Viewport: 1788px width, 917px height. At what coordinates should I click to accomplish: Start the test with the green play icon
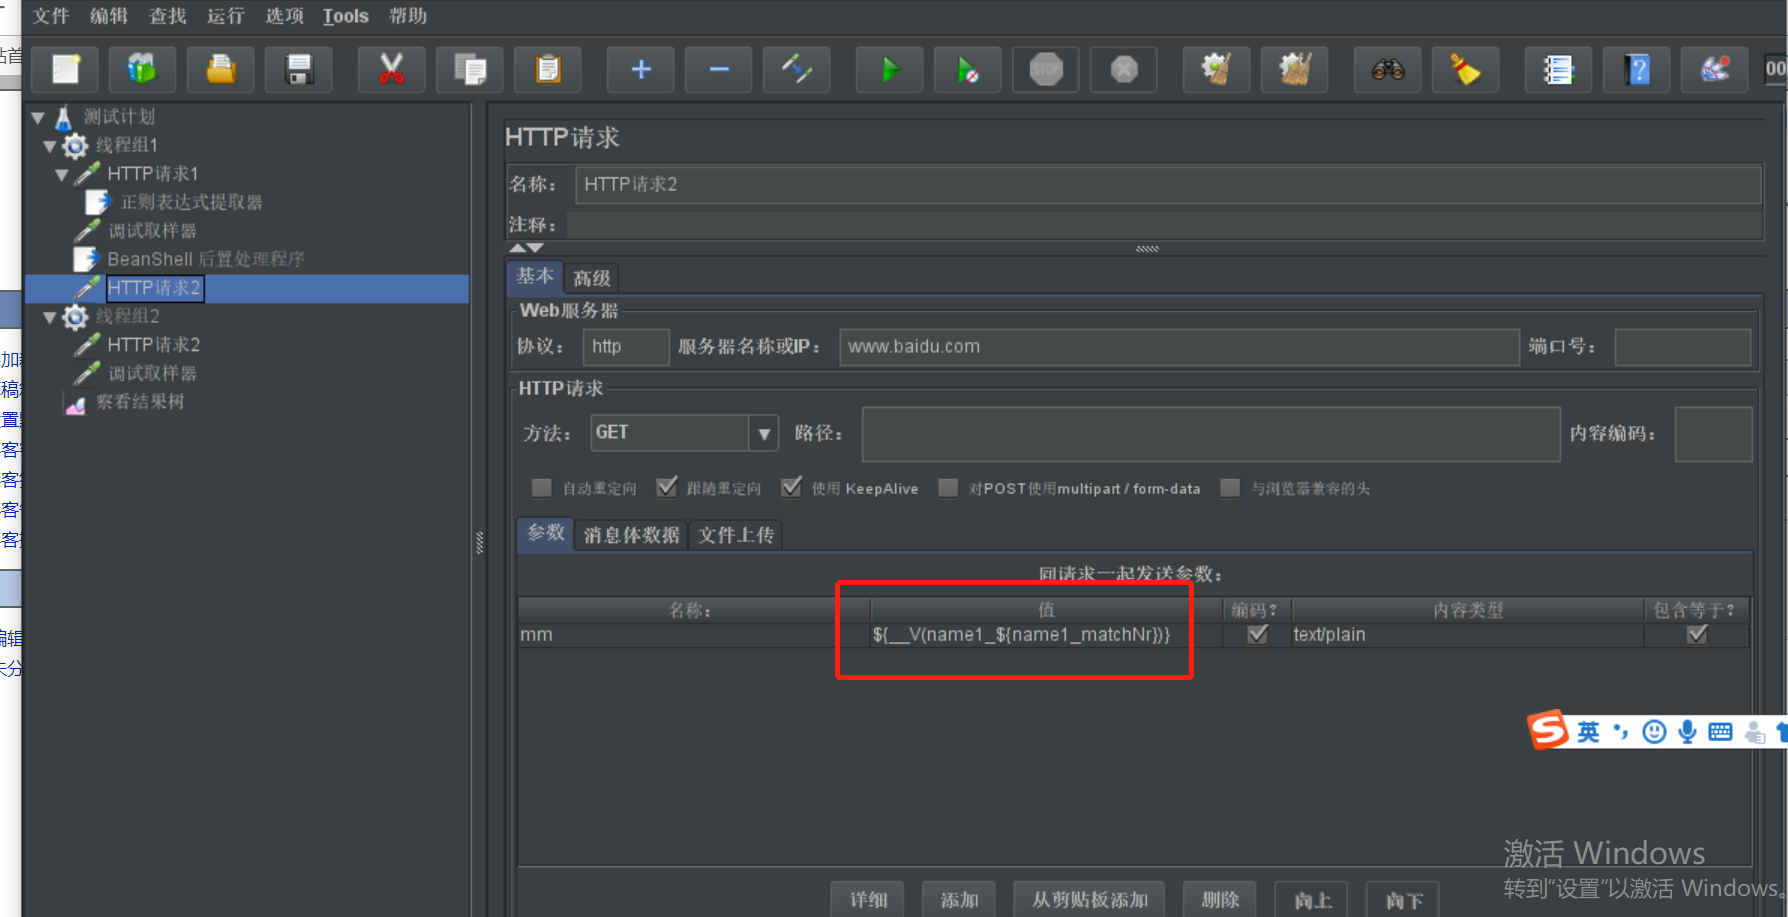[890, 69]
